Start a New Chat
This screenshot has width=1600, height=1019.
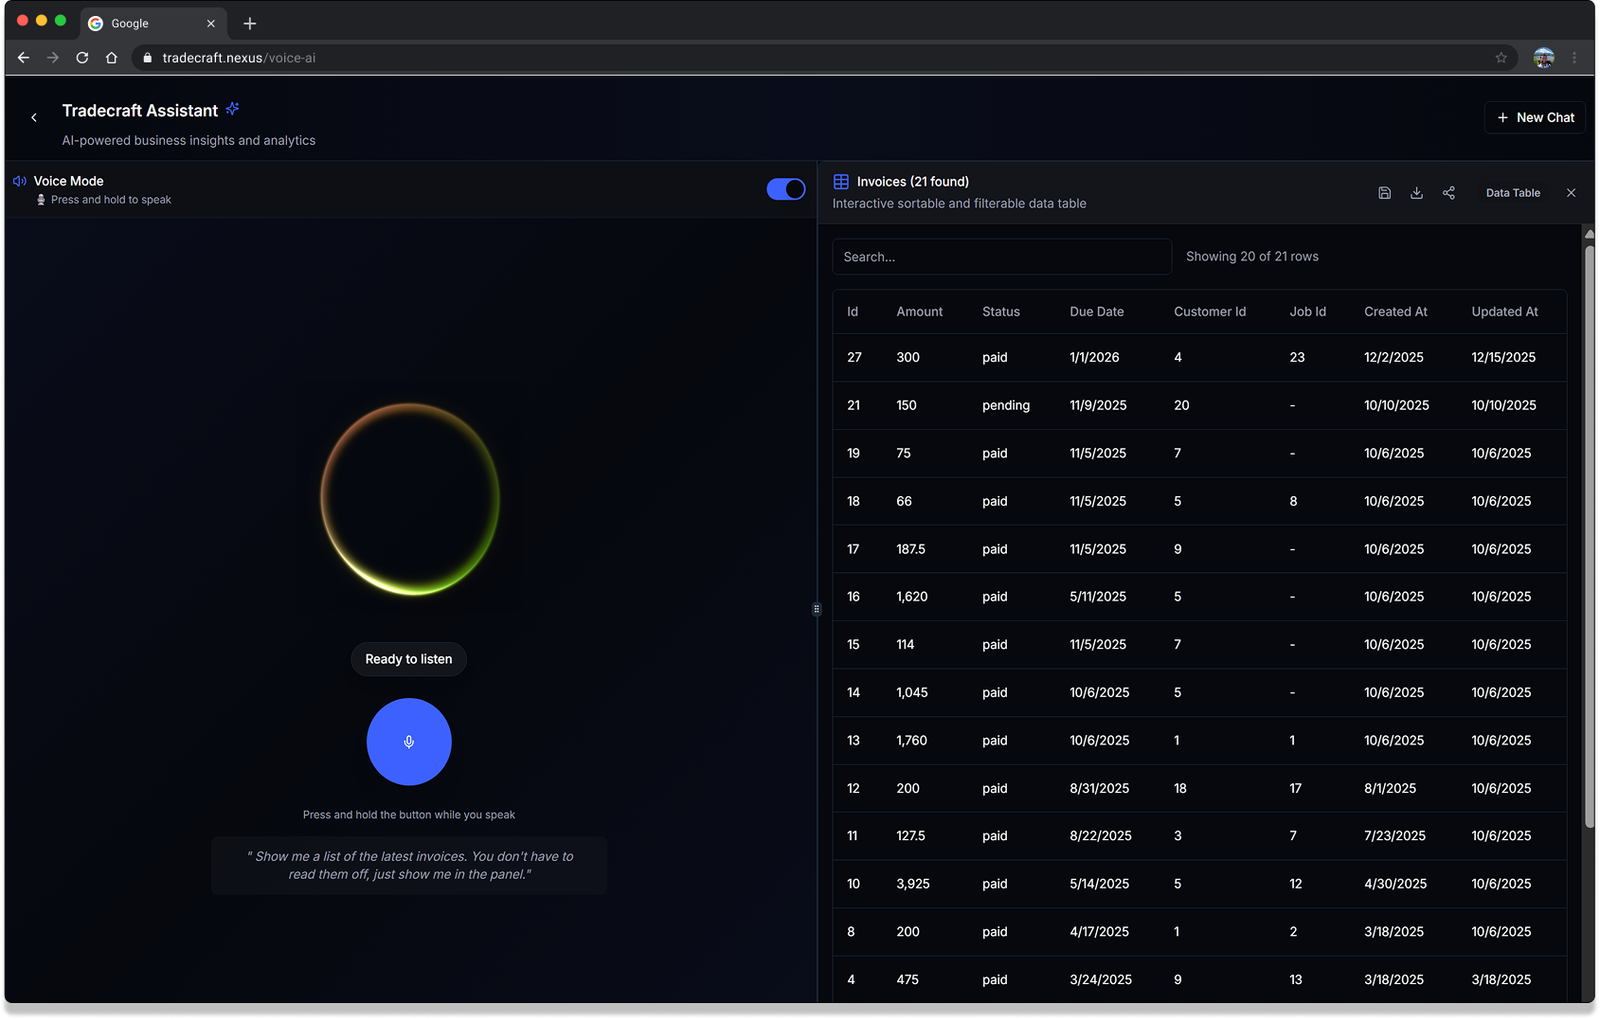[x=1535, y=117]
